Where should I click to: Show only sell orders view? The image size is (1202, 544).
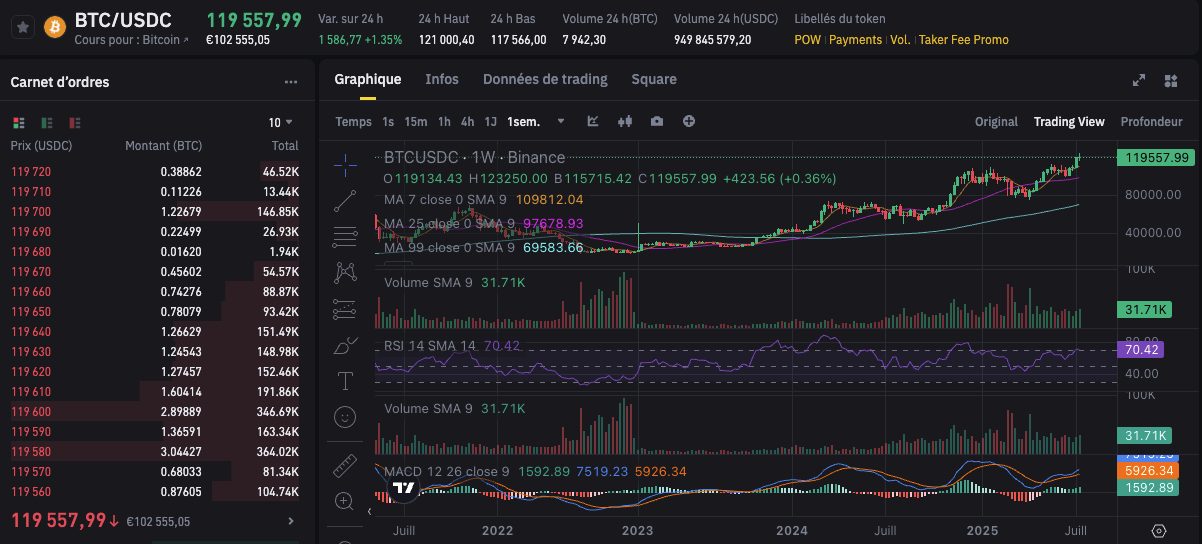[75, 122]
